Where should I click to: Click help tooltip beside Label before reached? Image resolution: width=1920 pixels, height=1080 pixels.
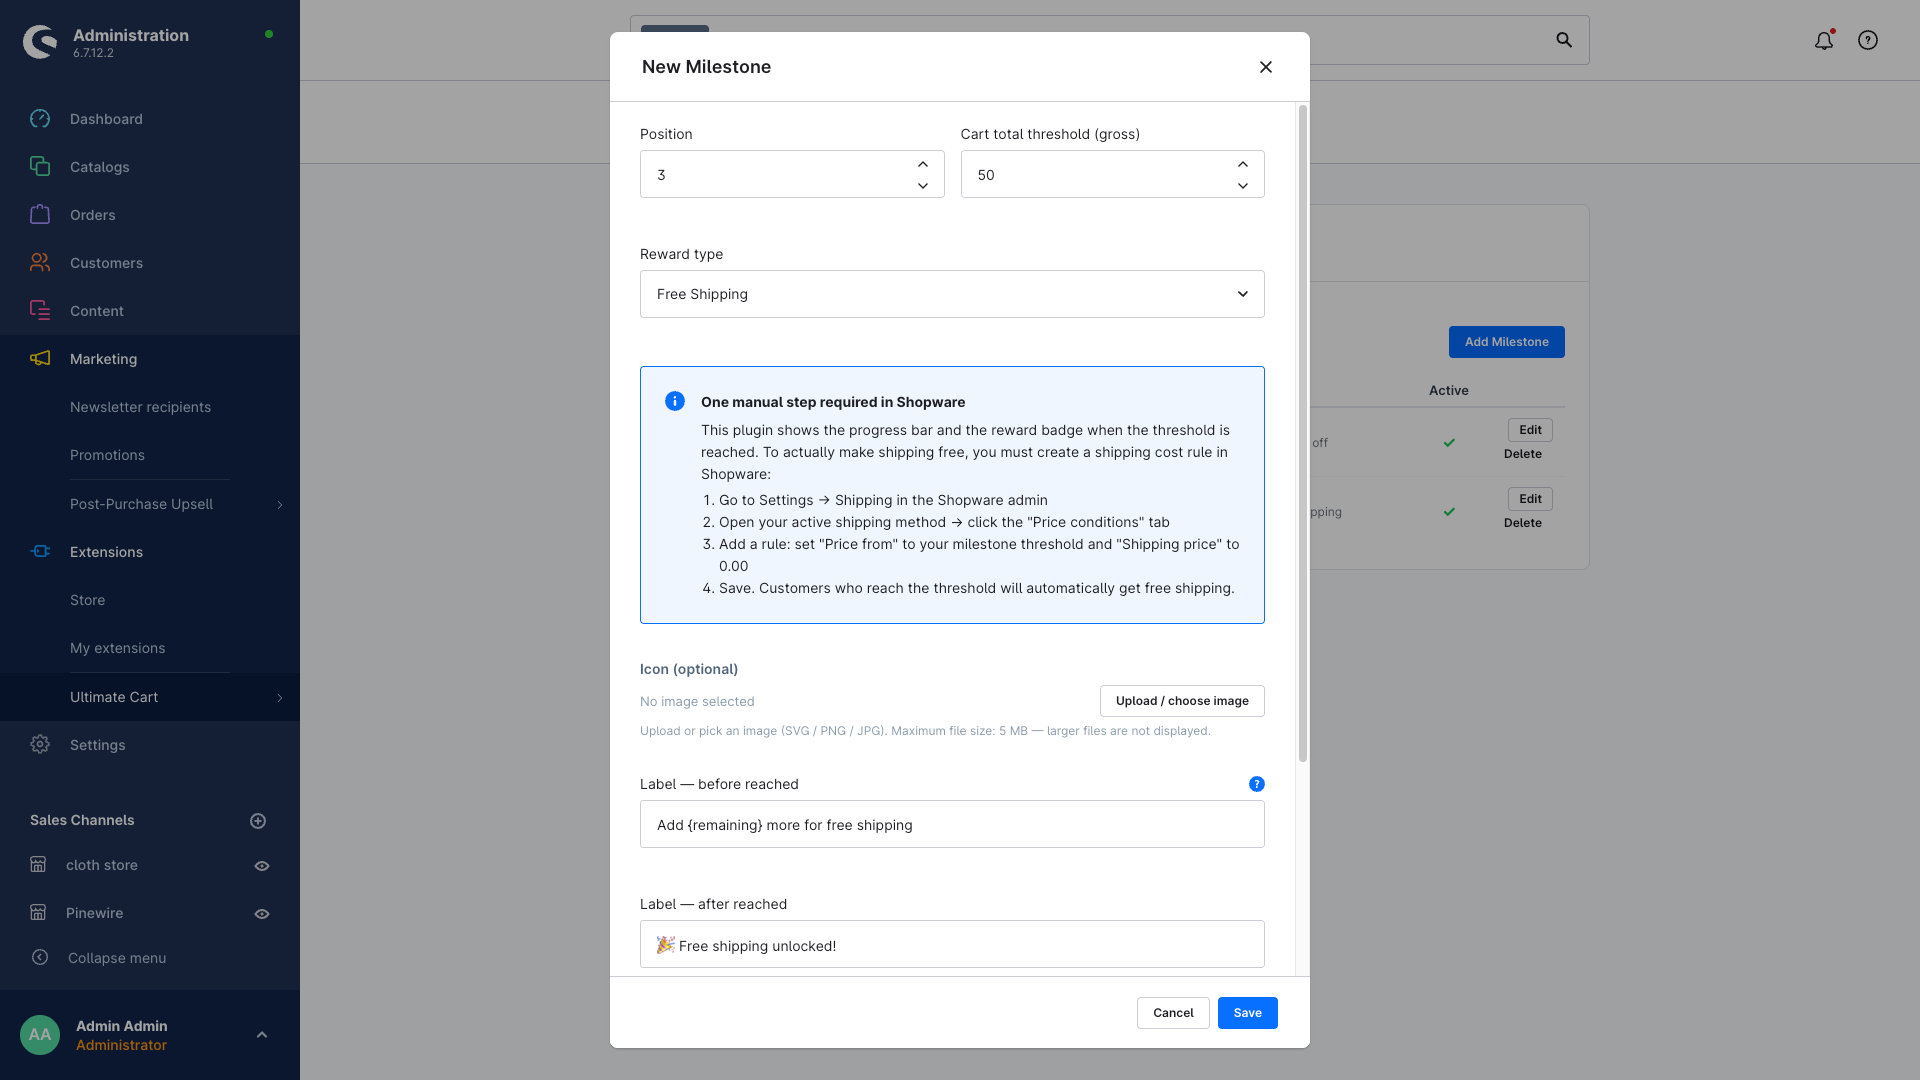coord(1257,784)
